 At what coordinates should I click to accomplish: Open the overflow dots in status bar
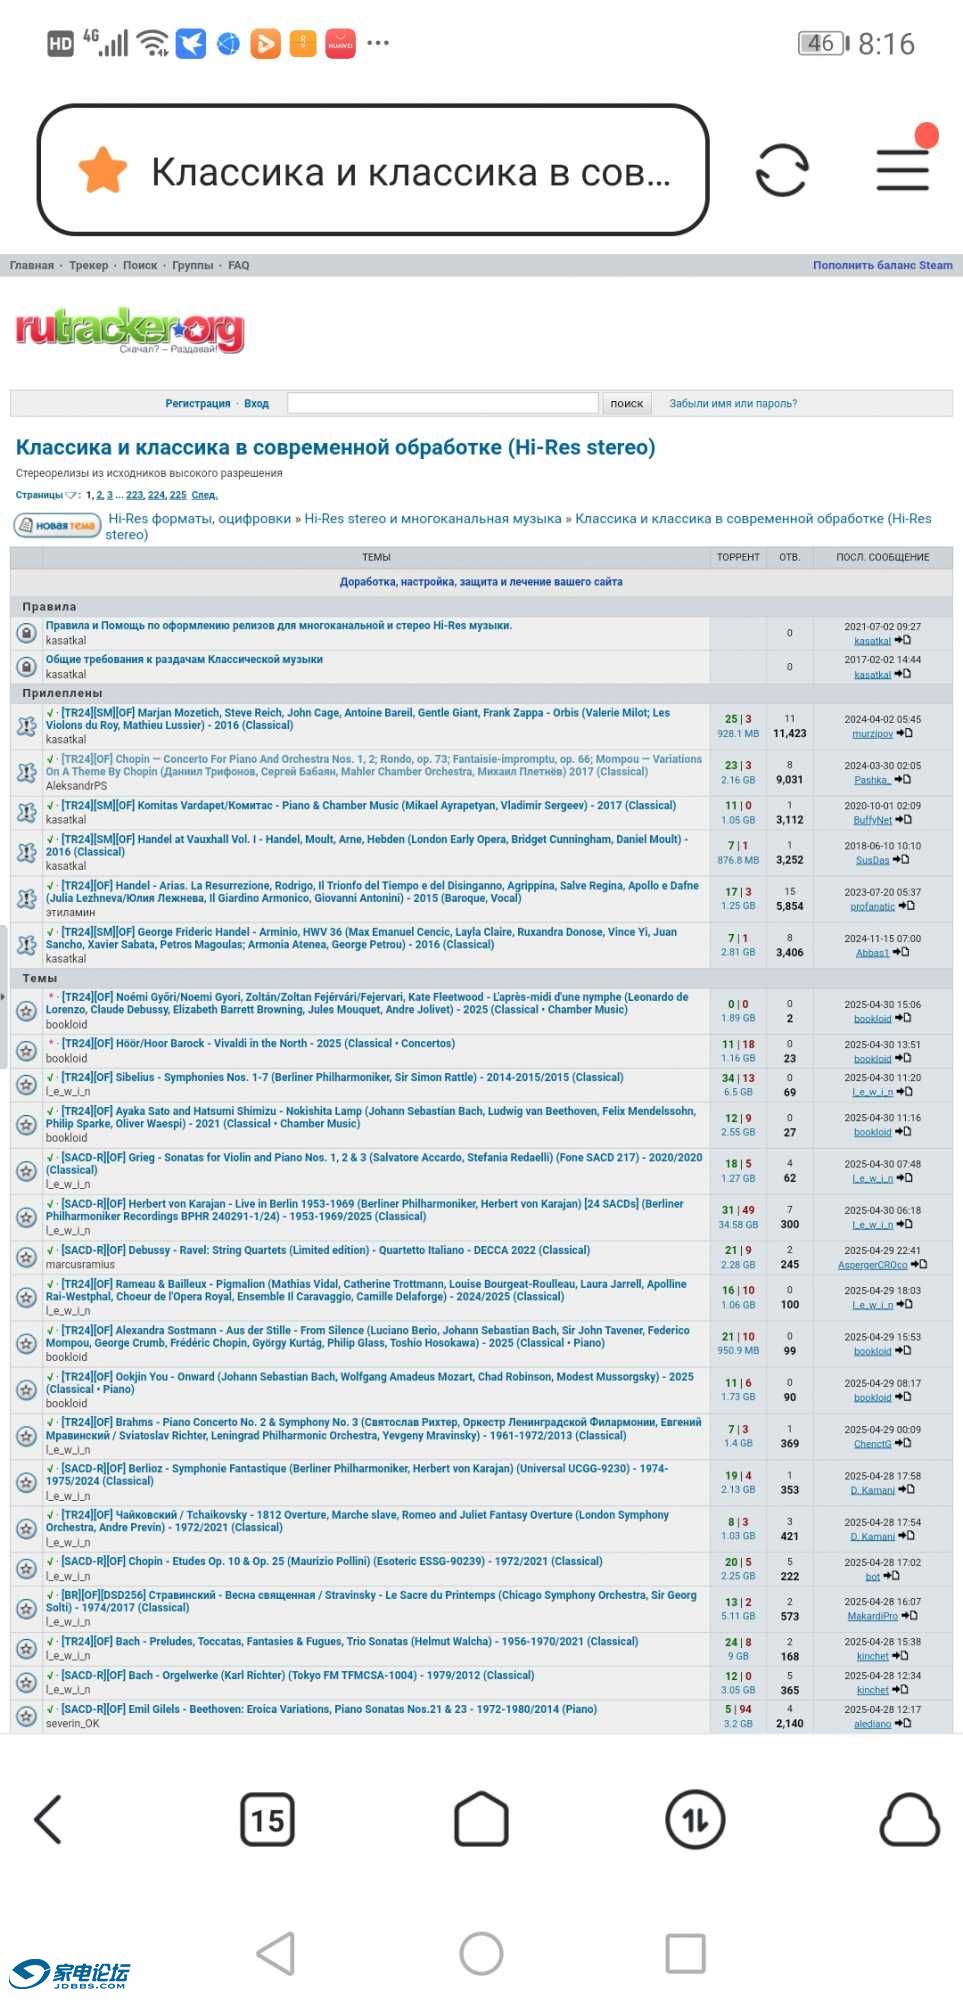point(378,43)
